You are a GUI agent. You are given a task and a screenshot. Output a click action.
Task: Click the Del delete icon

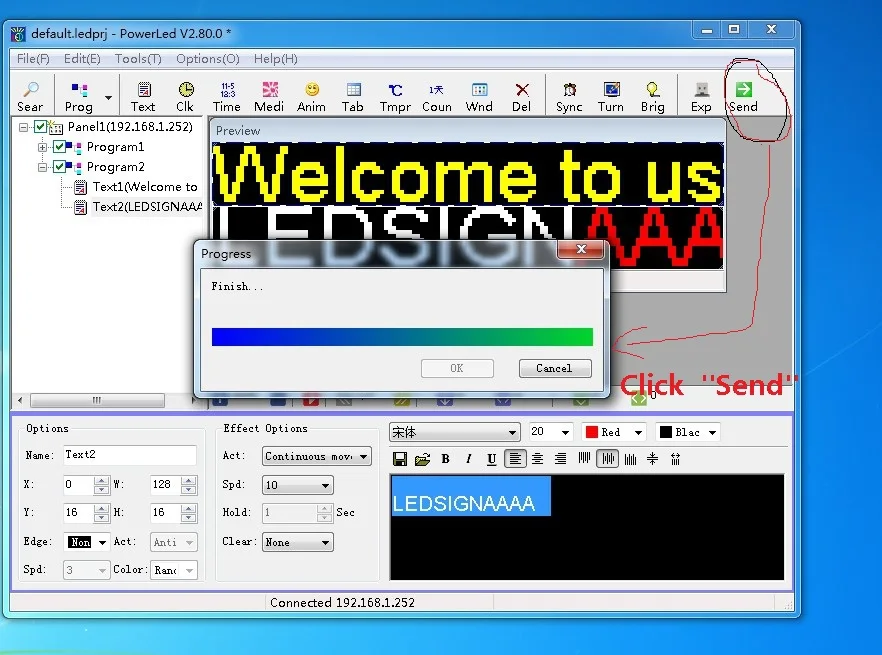[x=521, y=96]
